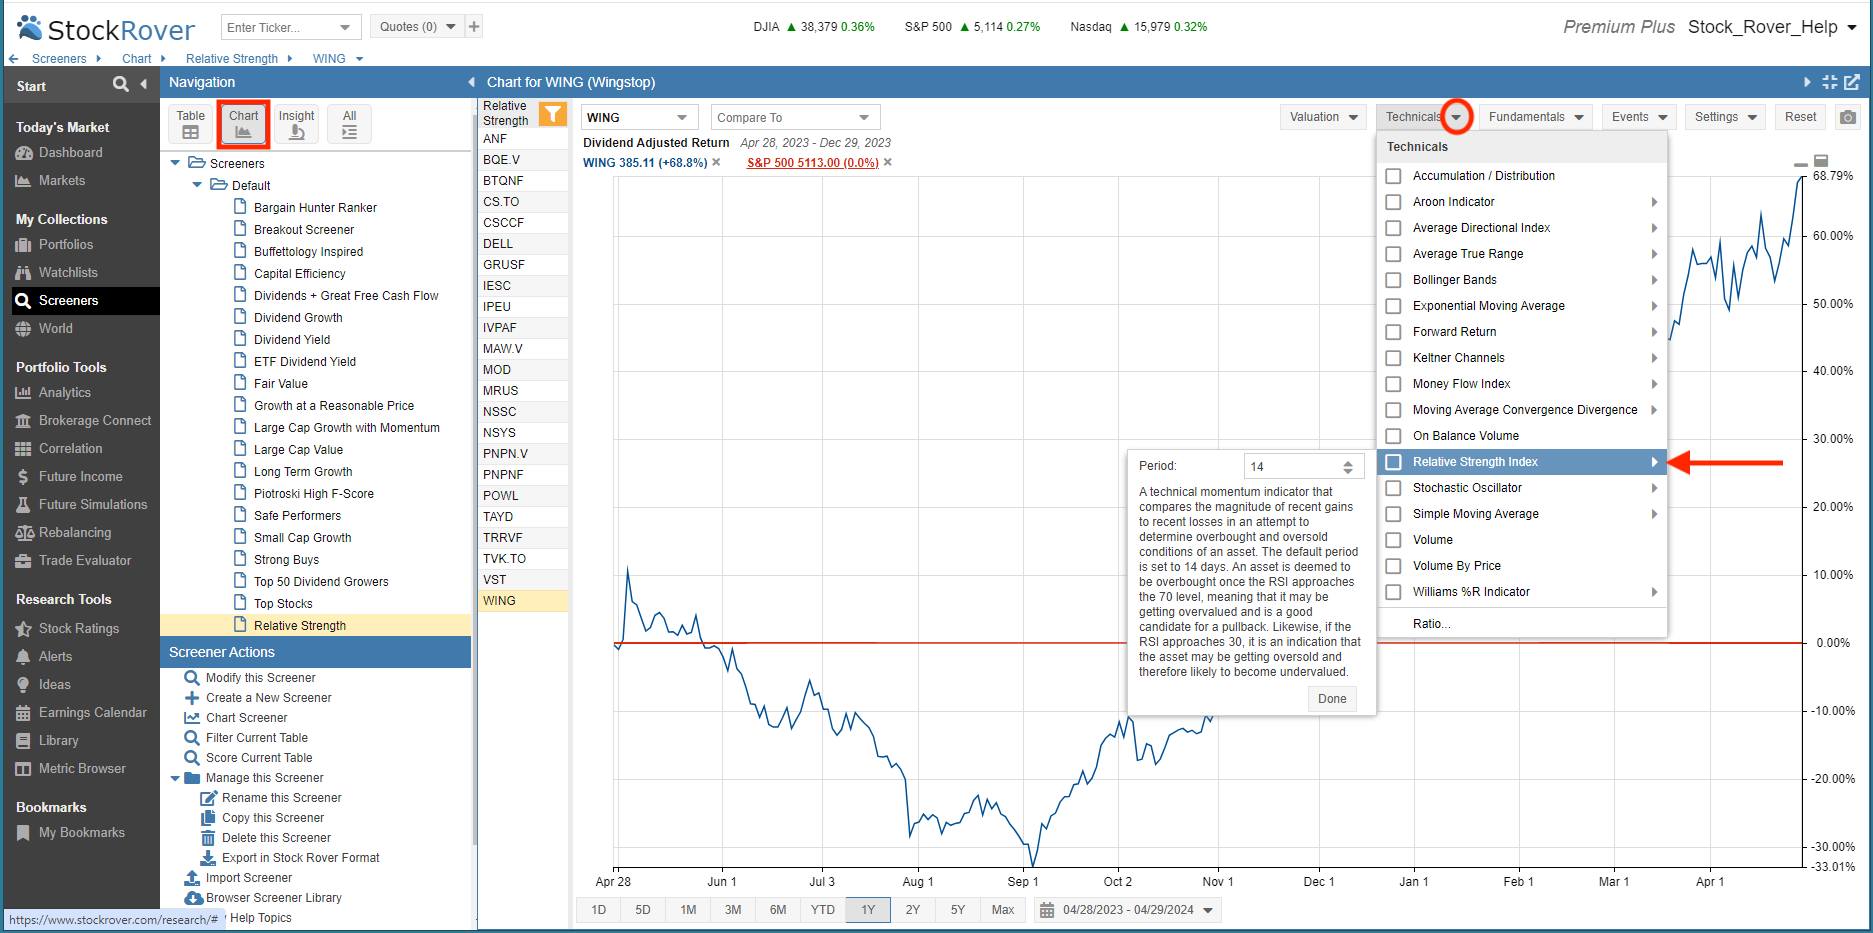Open Dashboard from the sidebar
The height and width of the screenshot is (933, 1873).
pos(70,153)
